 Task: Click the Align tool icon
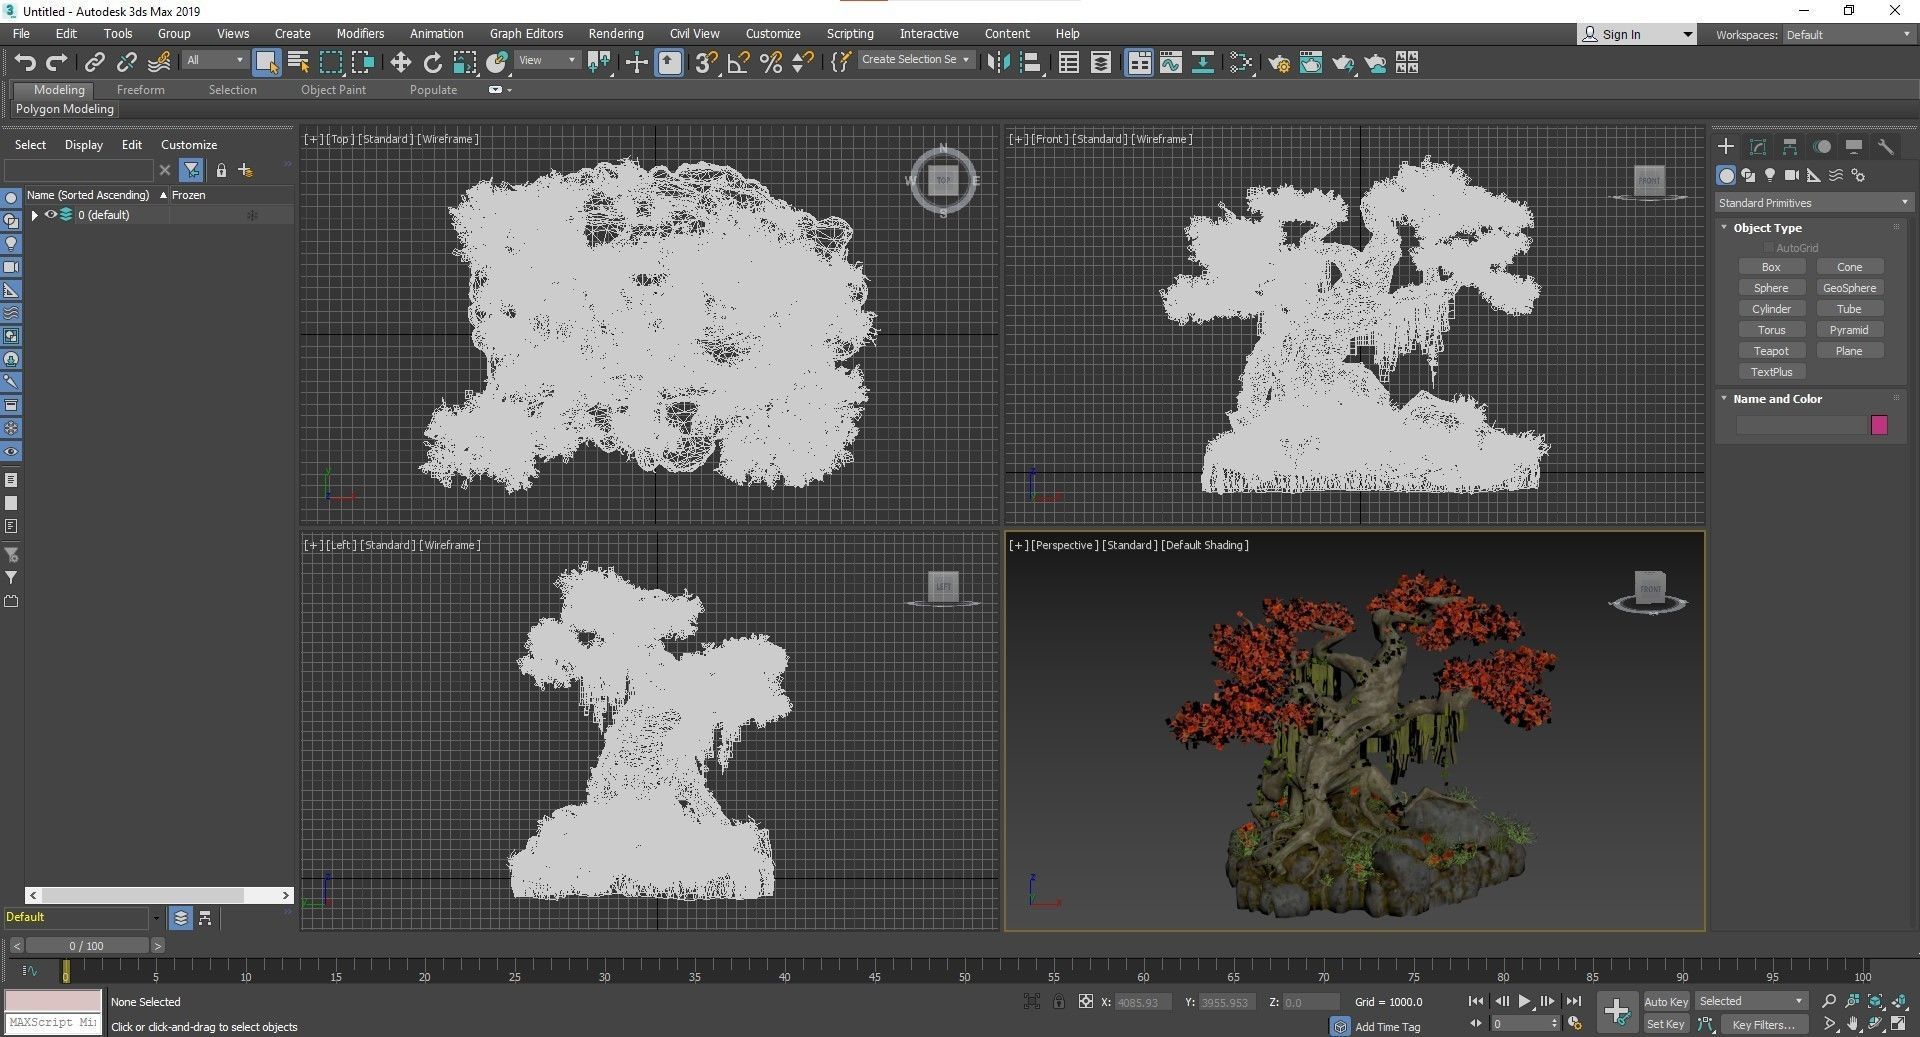1030,63
